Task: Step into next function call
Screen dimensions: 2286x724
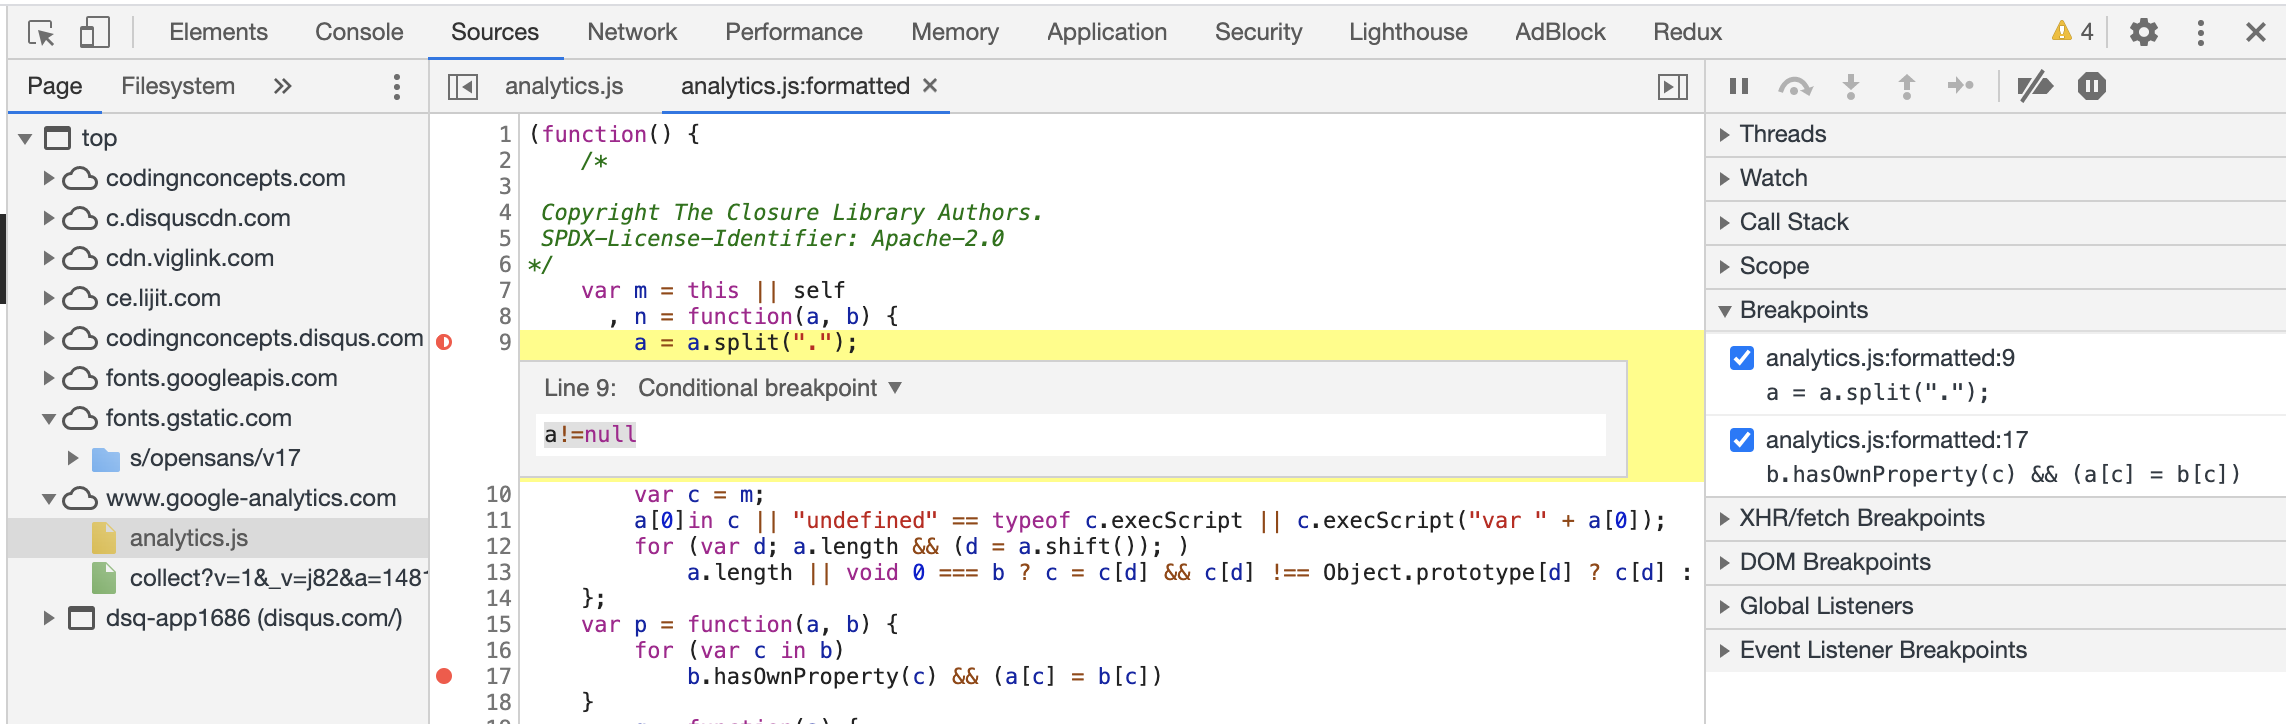Action: pyautogui.click(x=1851, y=86)
